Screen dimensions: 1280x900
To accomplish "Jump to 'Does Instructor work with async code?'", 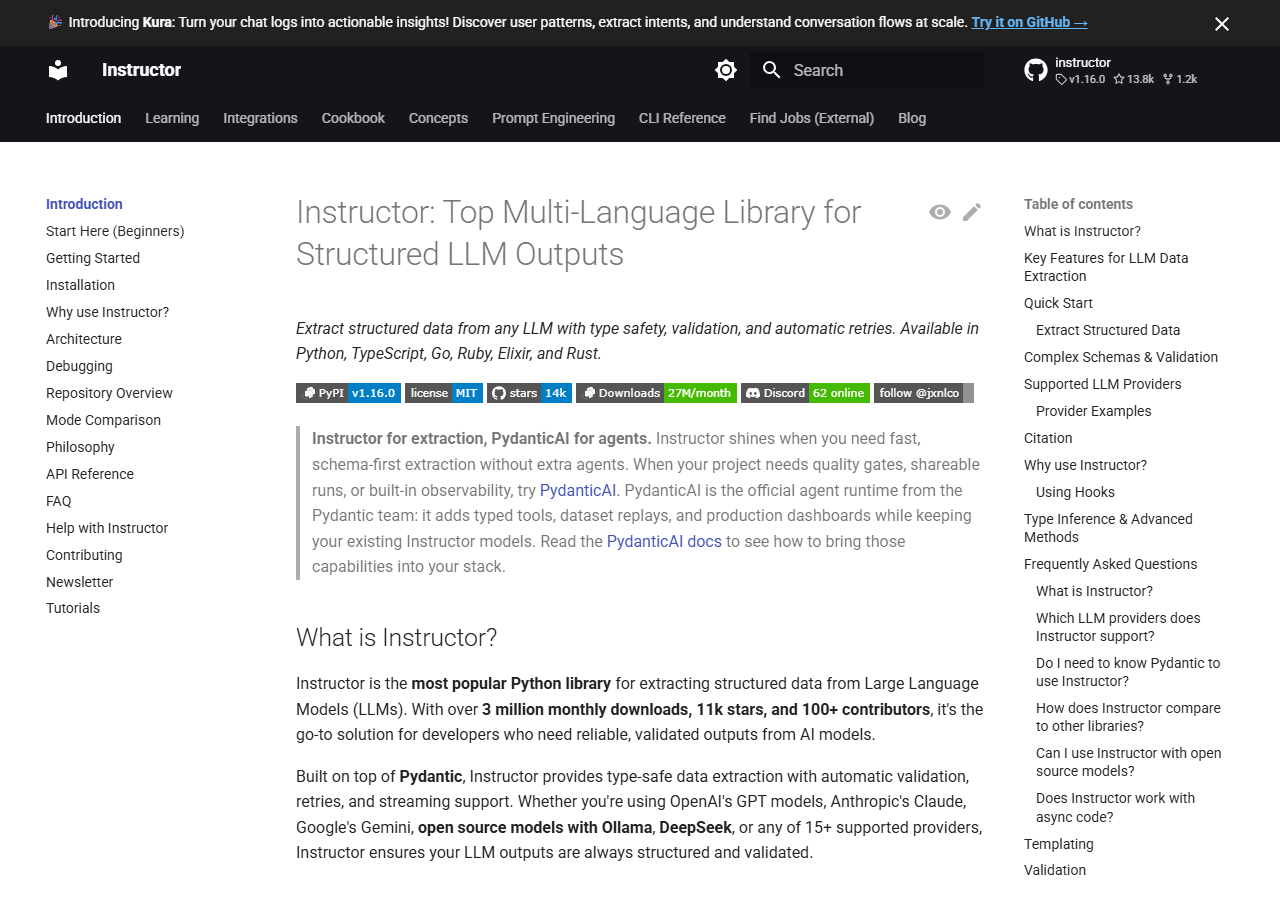I will coord(1116,807).
